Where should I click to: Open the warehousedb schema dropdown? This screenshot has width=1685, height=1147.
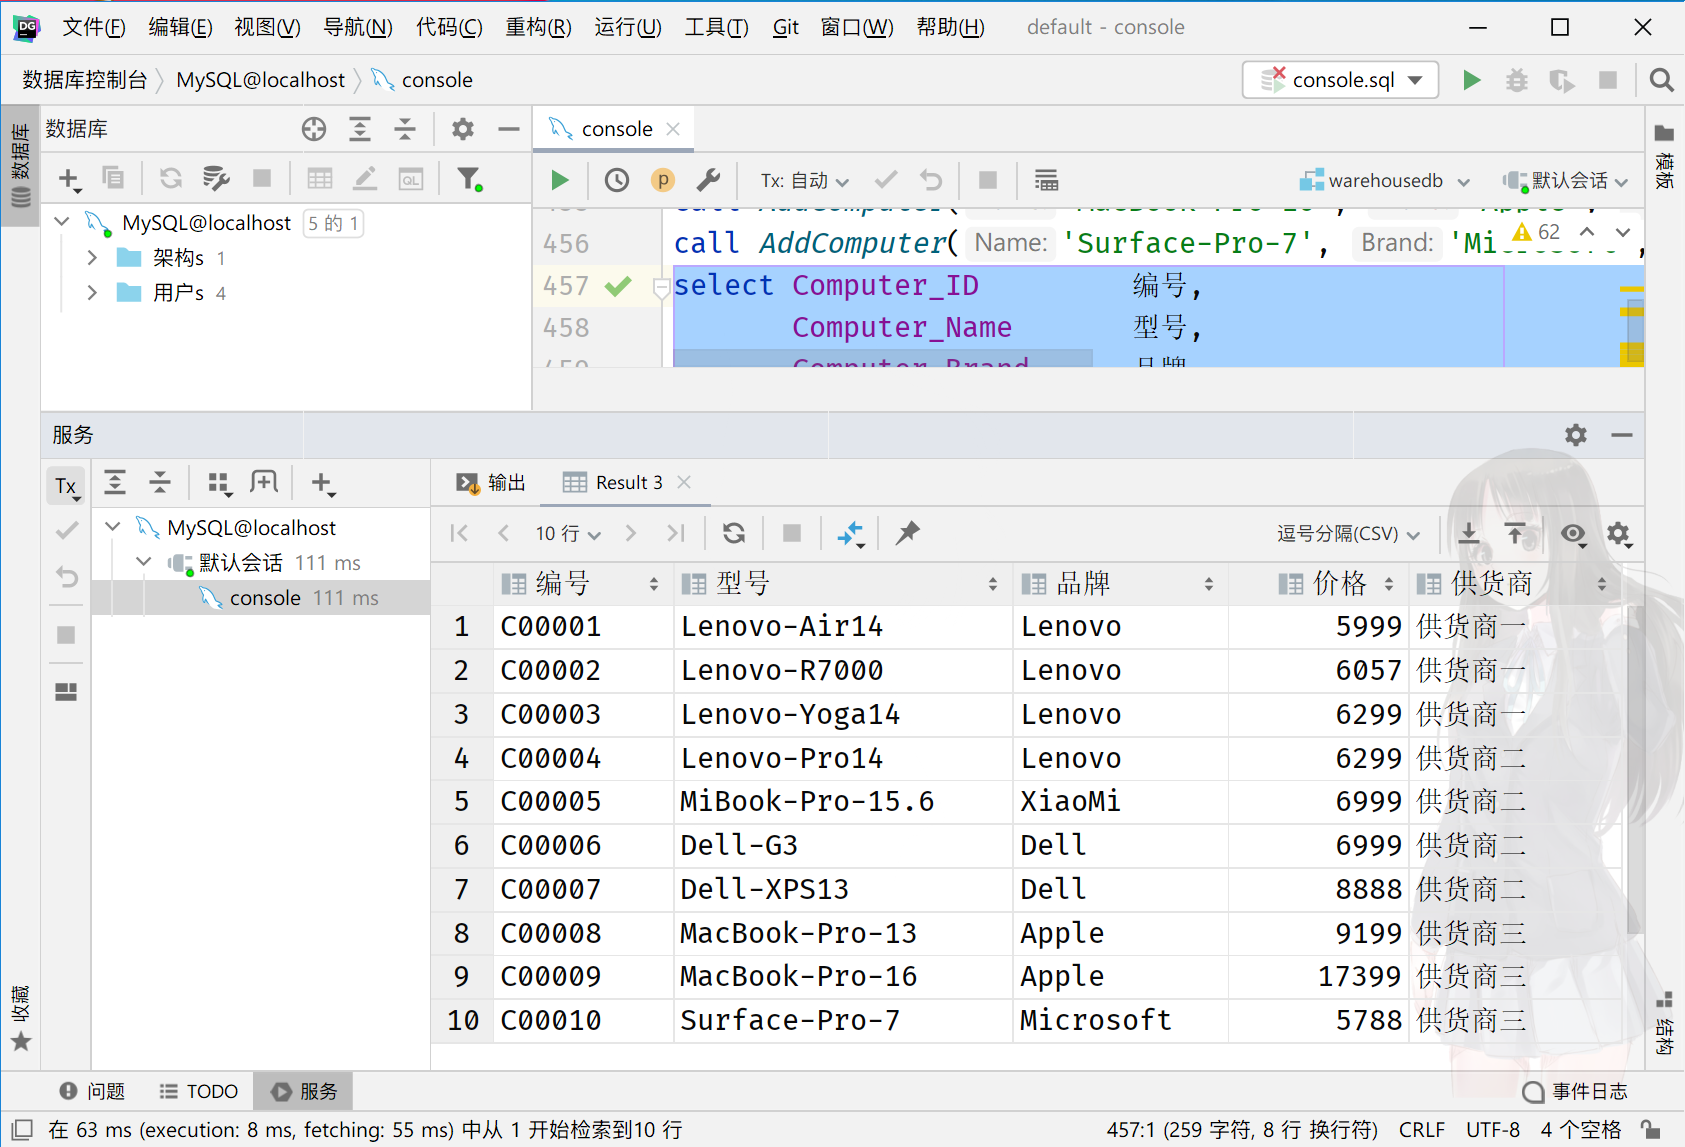[1385, 181]
